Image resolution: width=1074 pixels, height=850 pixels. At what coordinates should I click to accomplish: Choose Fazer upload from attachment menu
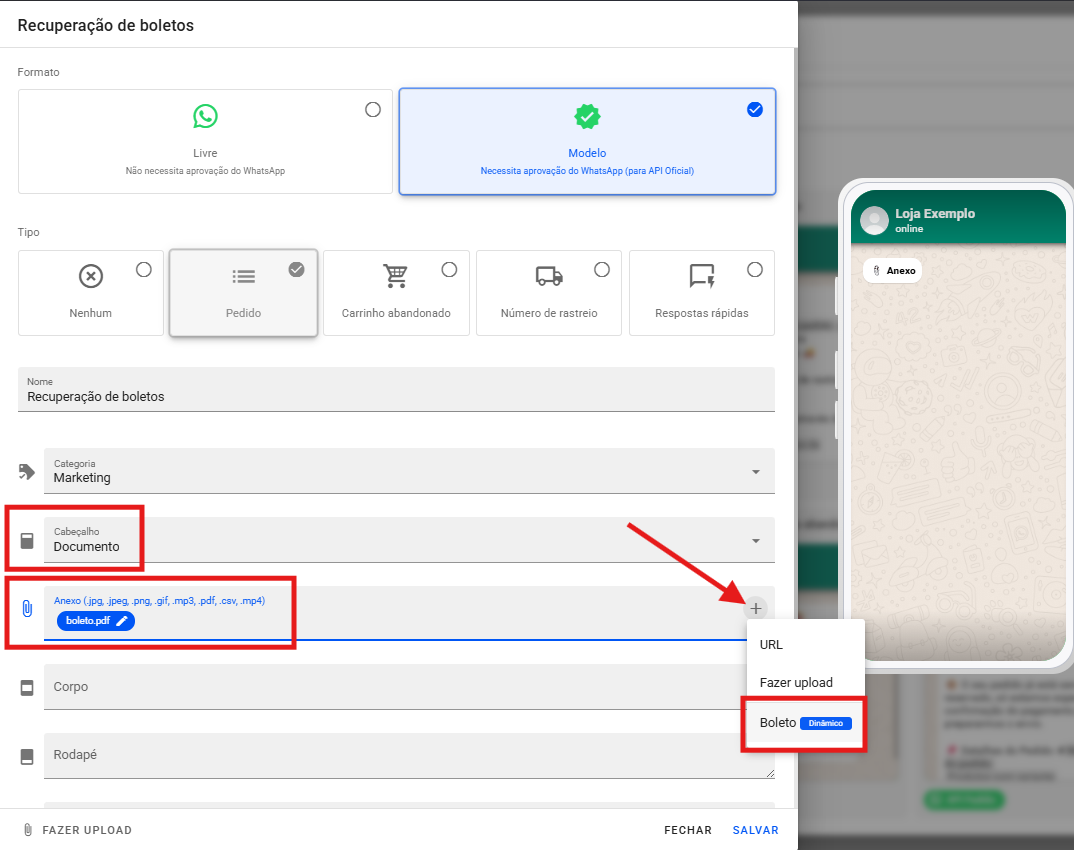click(796, 683)
